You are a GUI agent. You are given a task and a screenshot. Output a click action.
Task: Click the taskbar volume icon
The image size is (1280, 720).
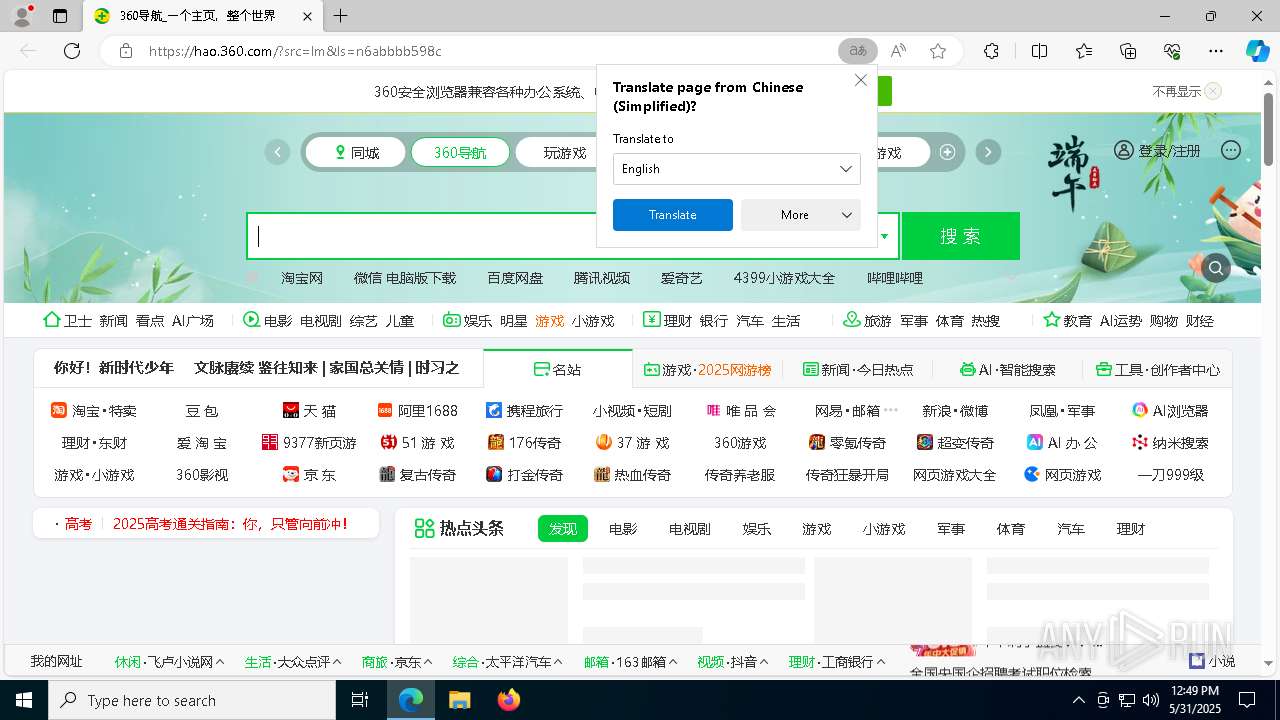[1150, 700]
